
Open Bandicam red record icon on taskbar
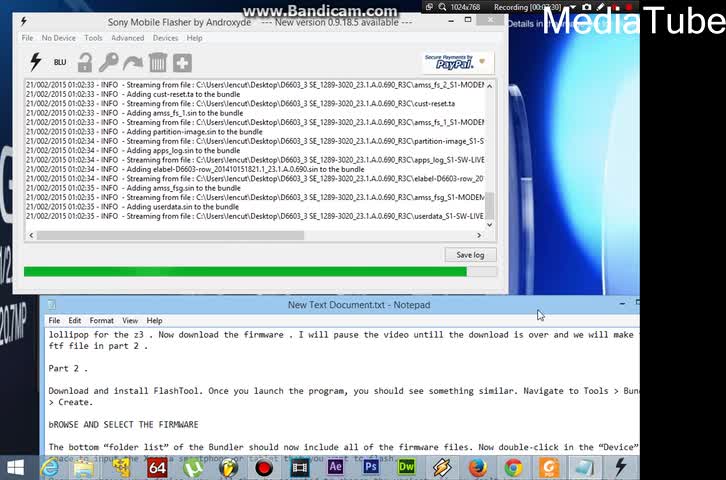[x=264, y=468]
